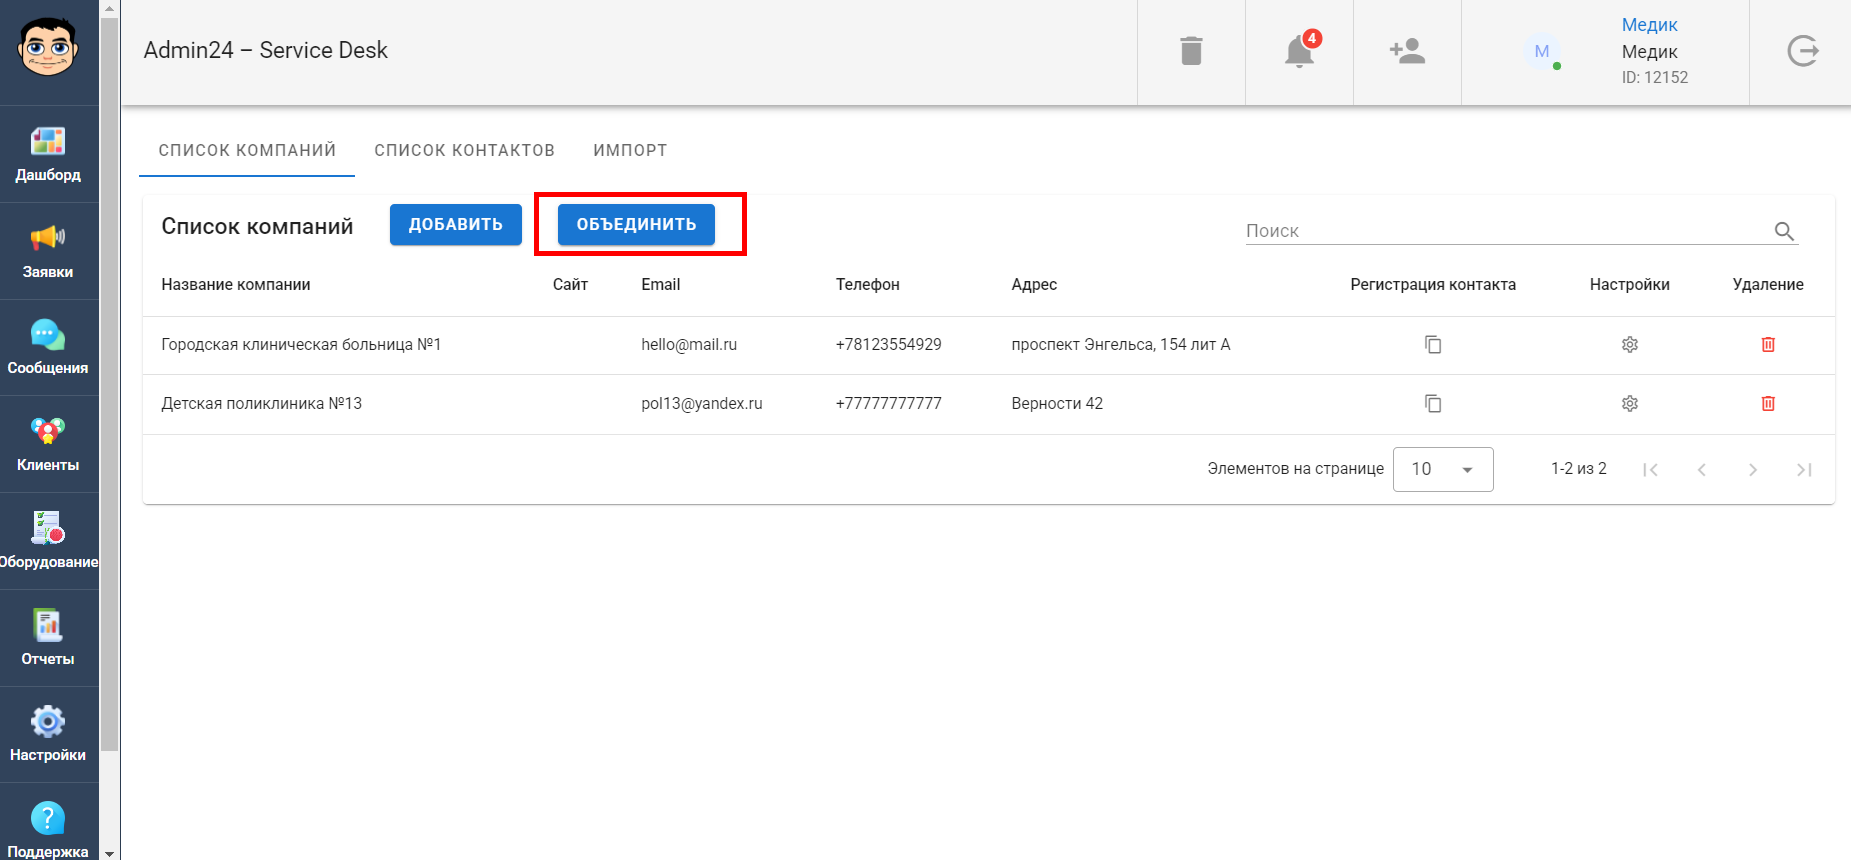Switch to Список компаний tab
Viewport: 1851px width, 860px height.
point(247,150)
